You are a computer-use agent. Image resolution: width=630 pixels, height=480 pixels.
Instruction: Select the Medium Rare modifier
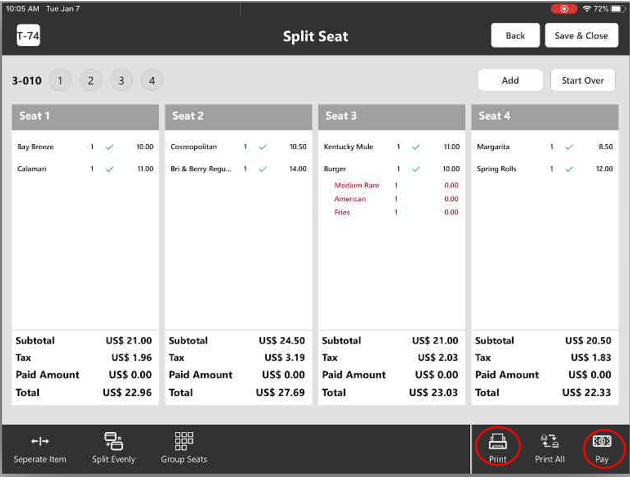[396, 186]
